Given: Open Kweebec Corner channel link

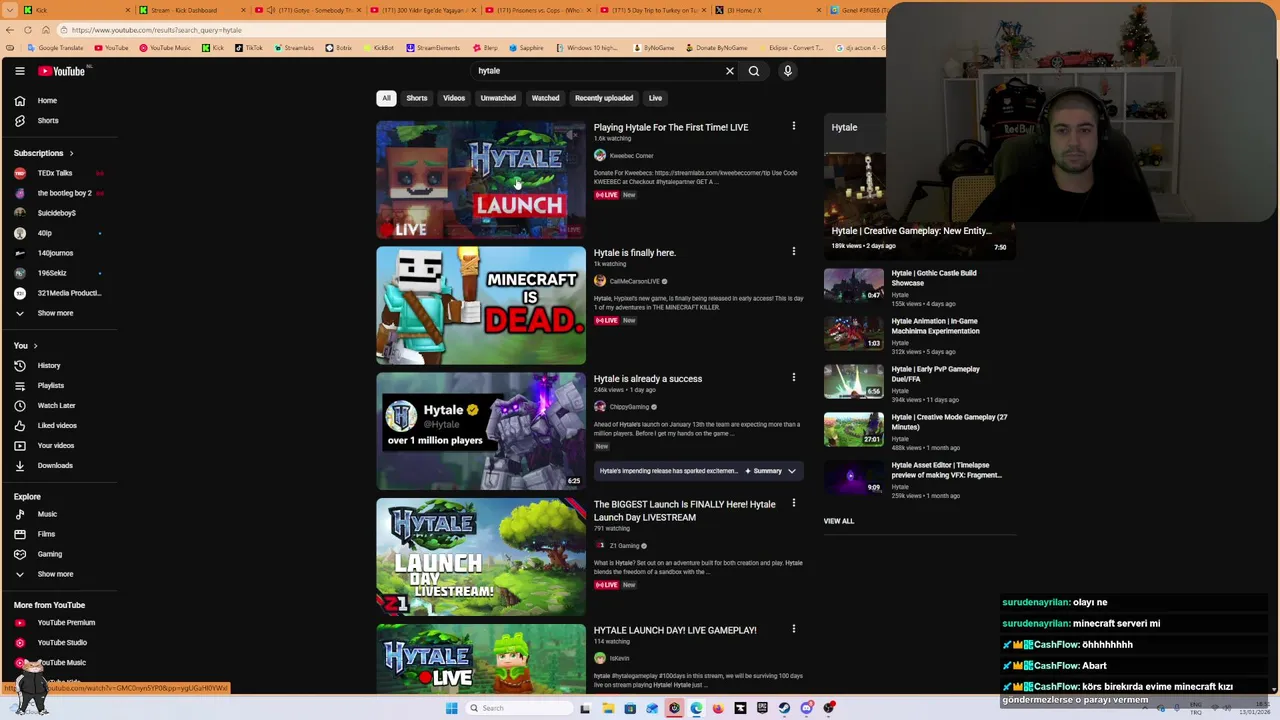Looking at the screenshot, I should coord(631,156).
